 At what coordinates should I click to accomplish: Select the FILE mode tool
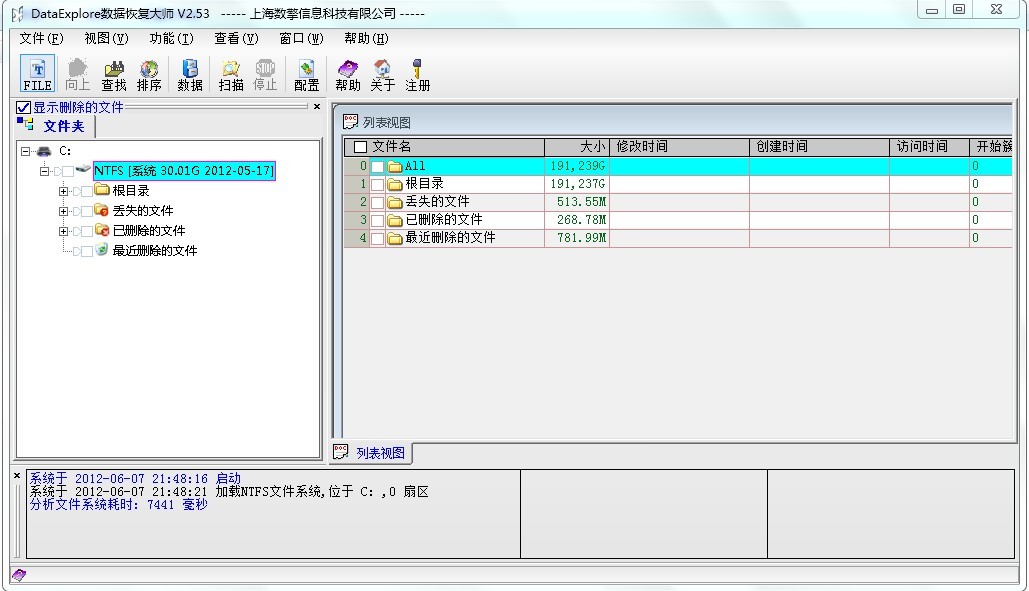36,72
